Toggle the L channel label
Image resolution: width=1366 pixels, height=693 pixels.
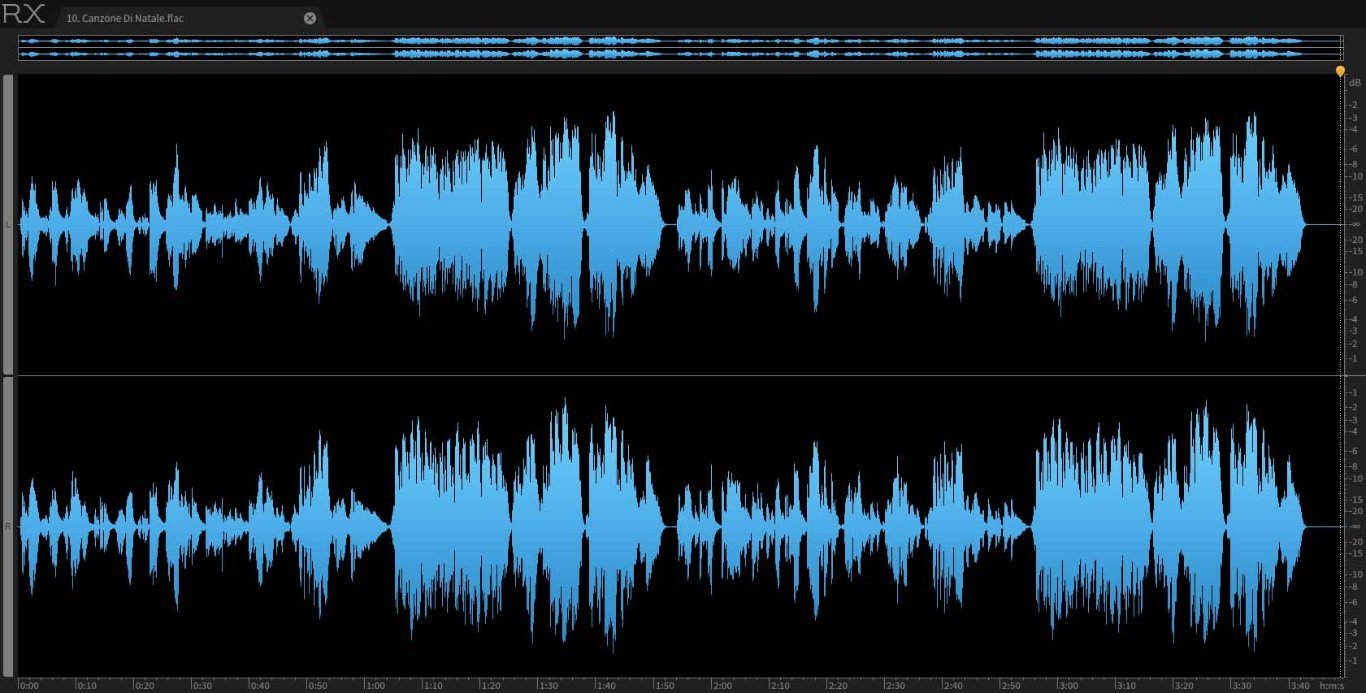[8, 224]
